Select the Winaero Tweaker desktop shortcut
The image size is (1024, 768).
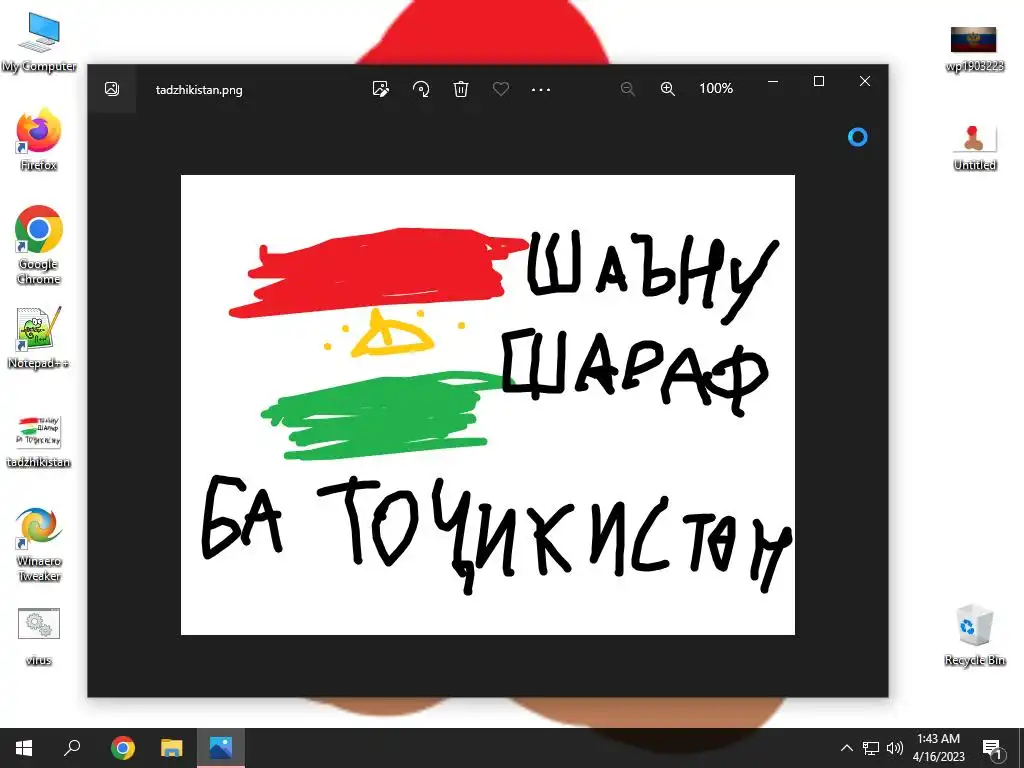point(39,544)
